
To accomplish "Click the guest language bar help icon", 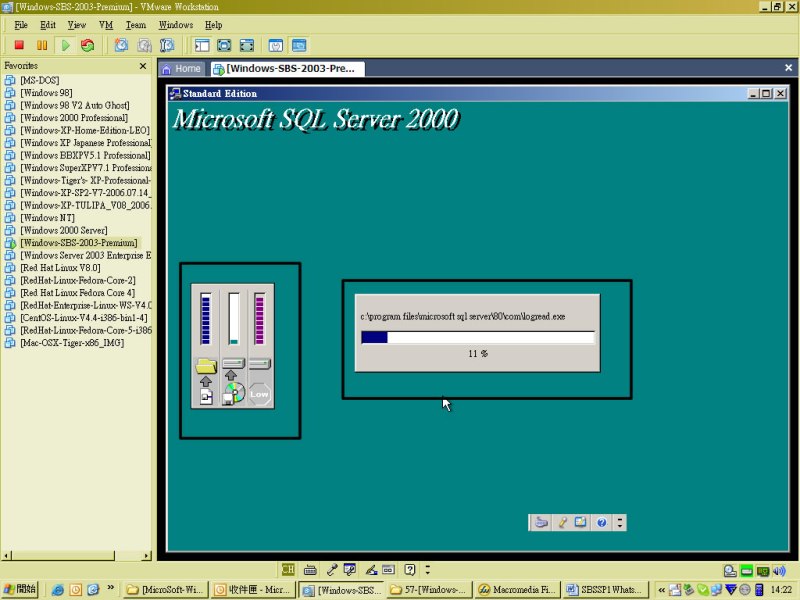I will [x=602, y=522].
